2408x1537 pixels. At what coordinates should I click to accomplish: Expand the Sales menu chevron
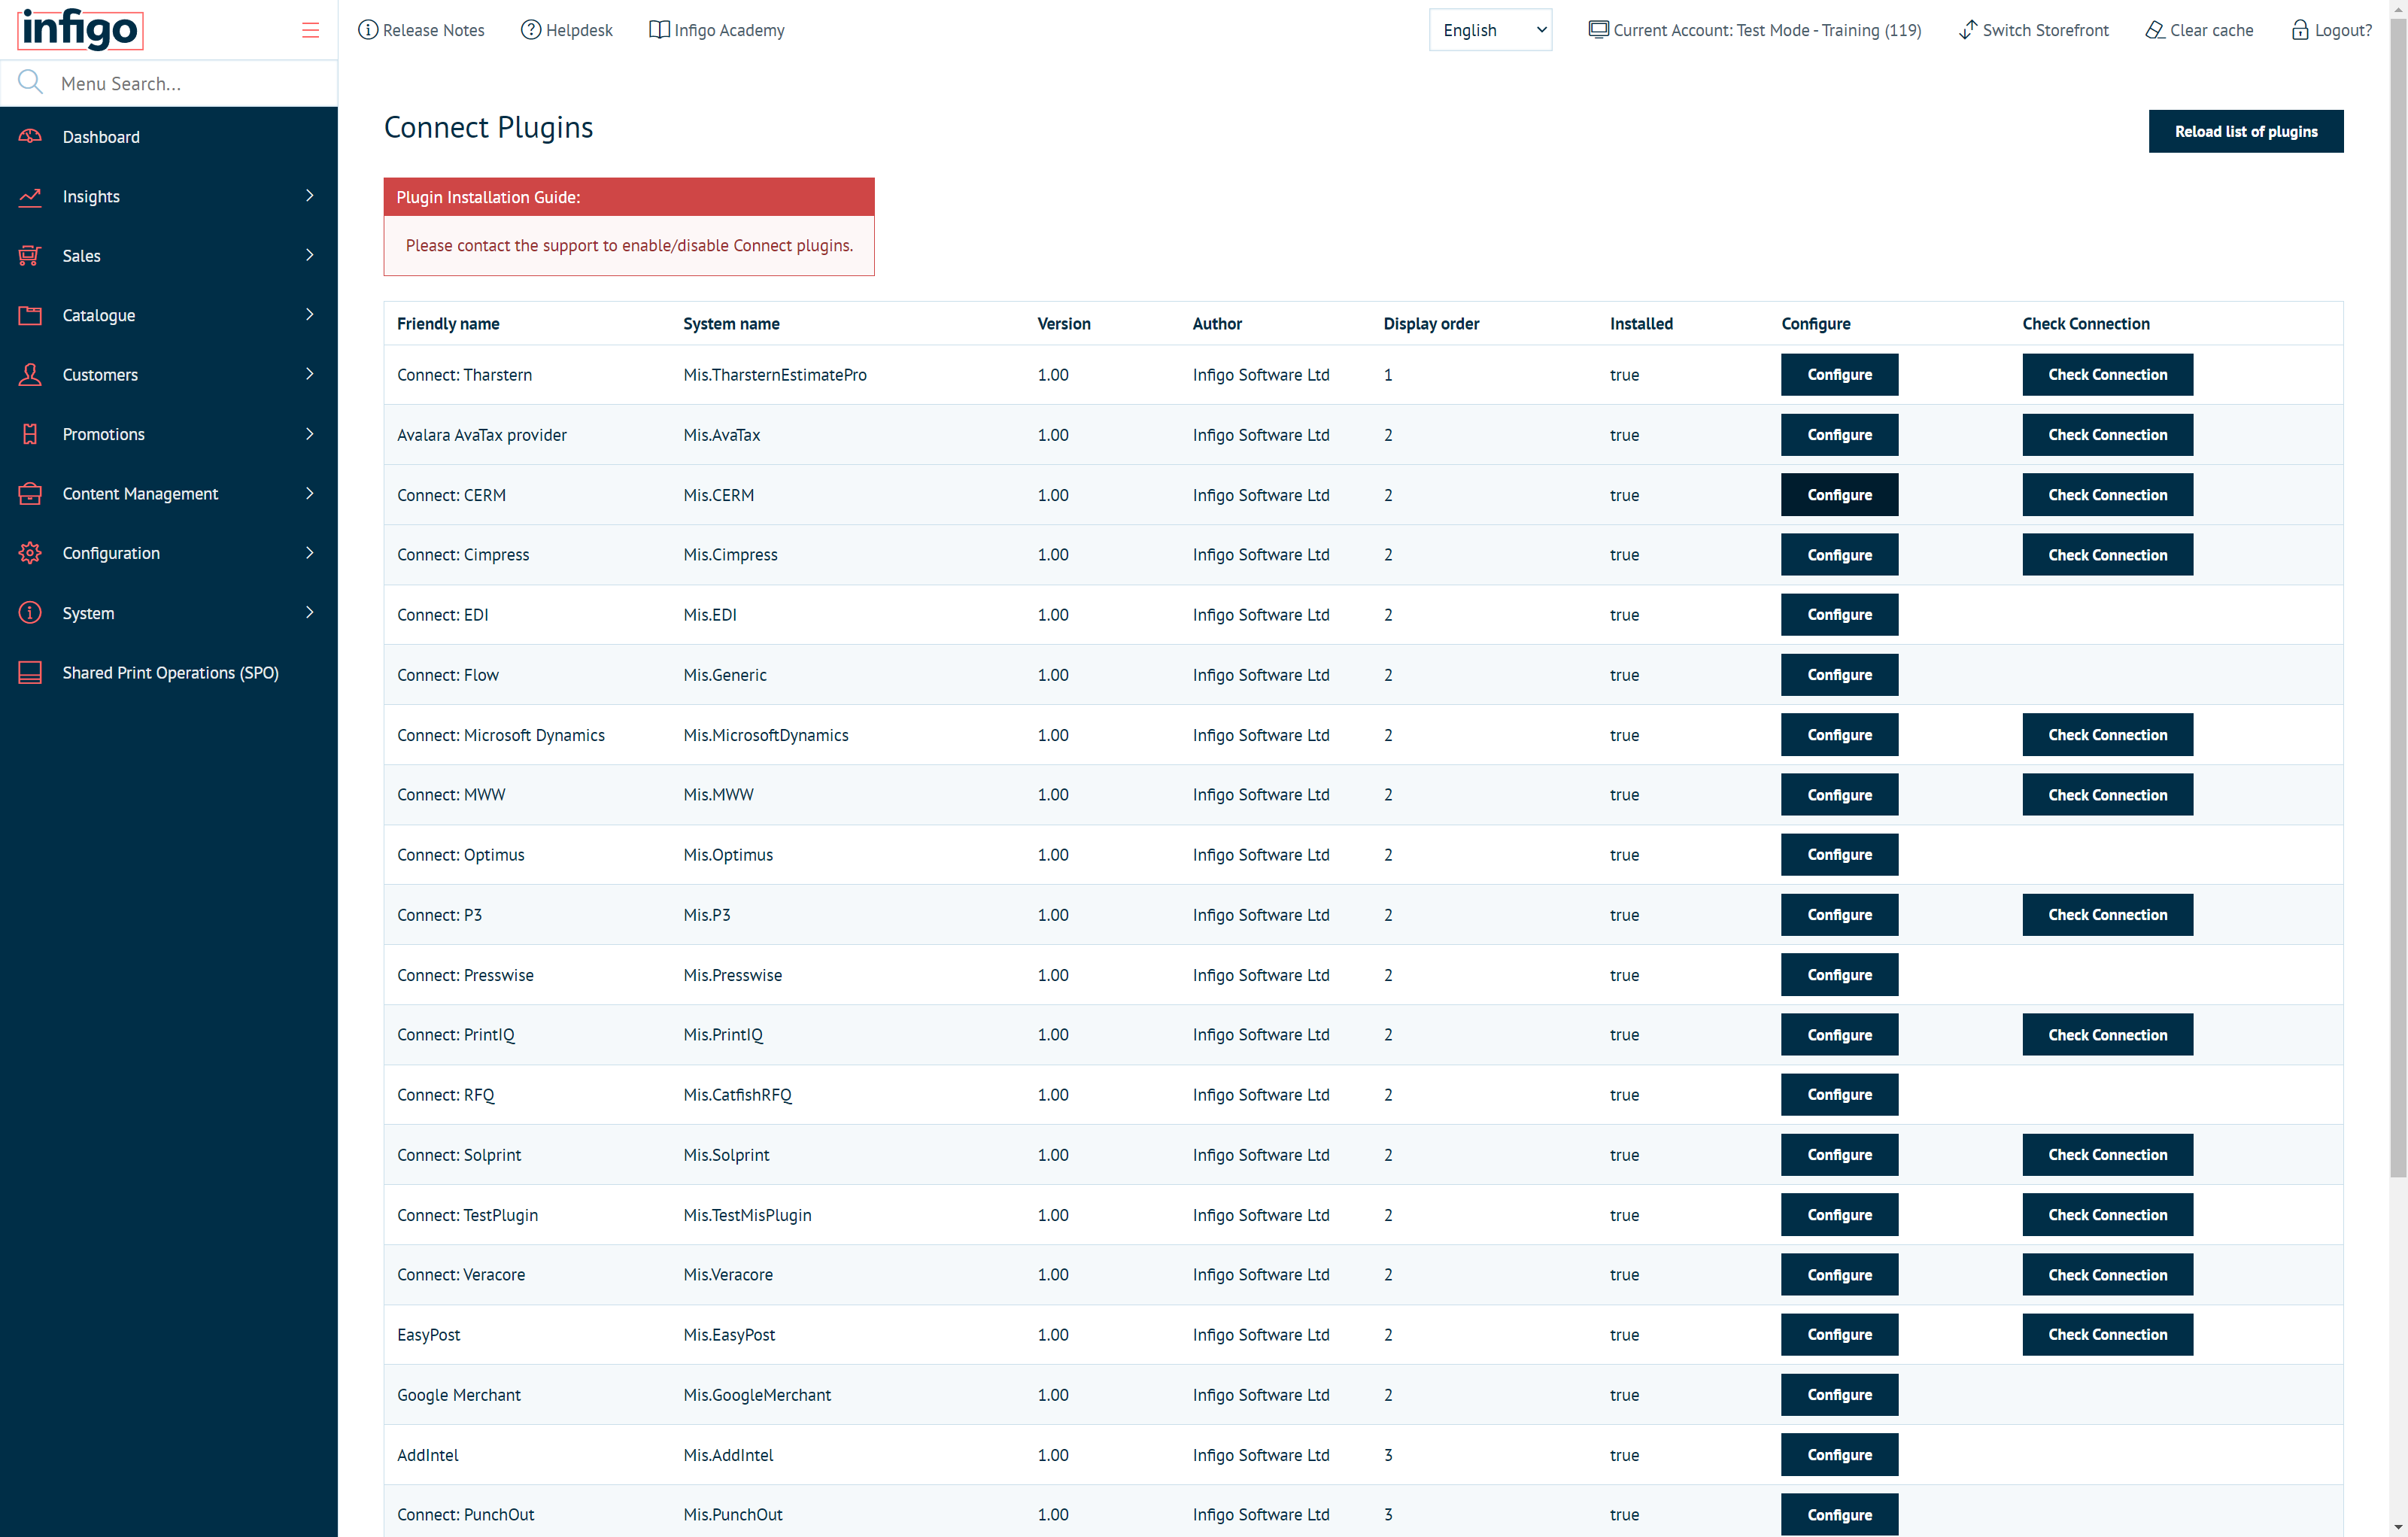[x=309, y=255]
